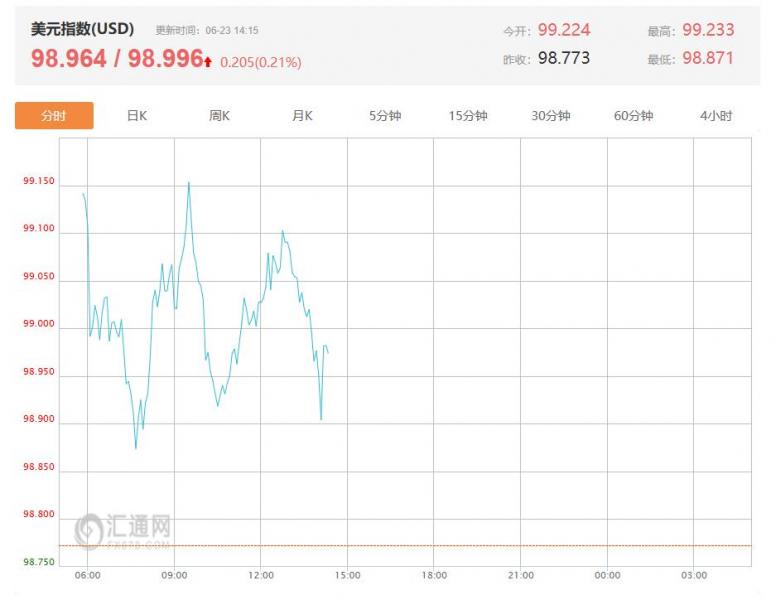The height and width of the screenshot is (600, 776).
Task: Click the 今开 value 99.224
Action: 564,30
